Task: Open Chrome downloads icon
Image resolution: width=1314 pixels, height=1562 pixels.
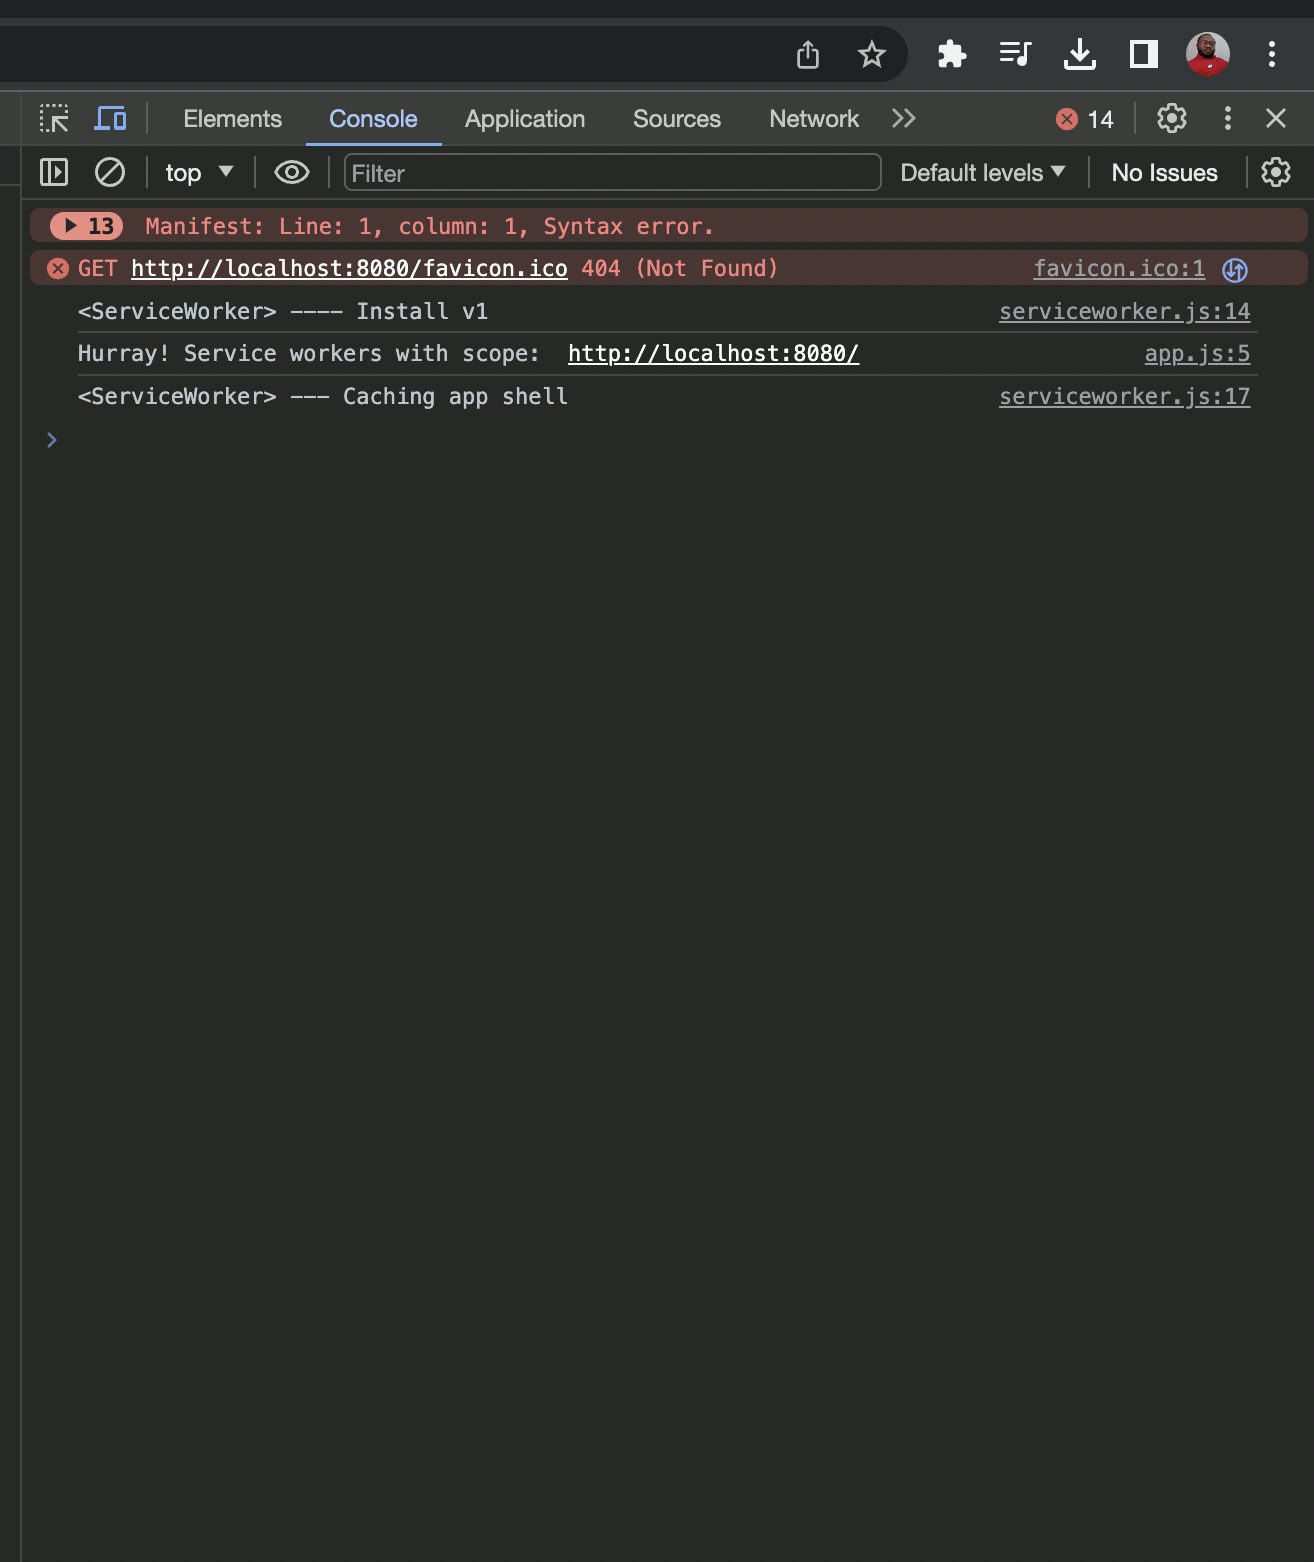Action: 1080,54
